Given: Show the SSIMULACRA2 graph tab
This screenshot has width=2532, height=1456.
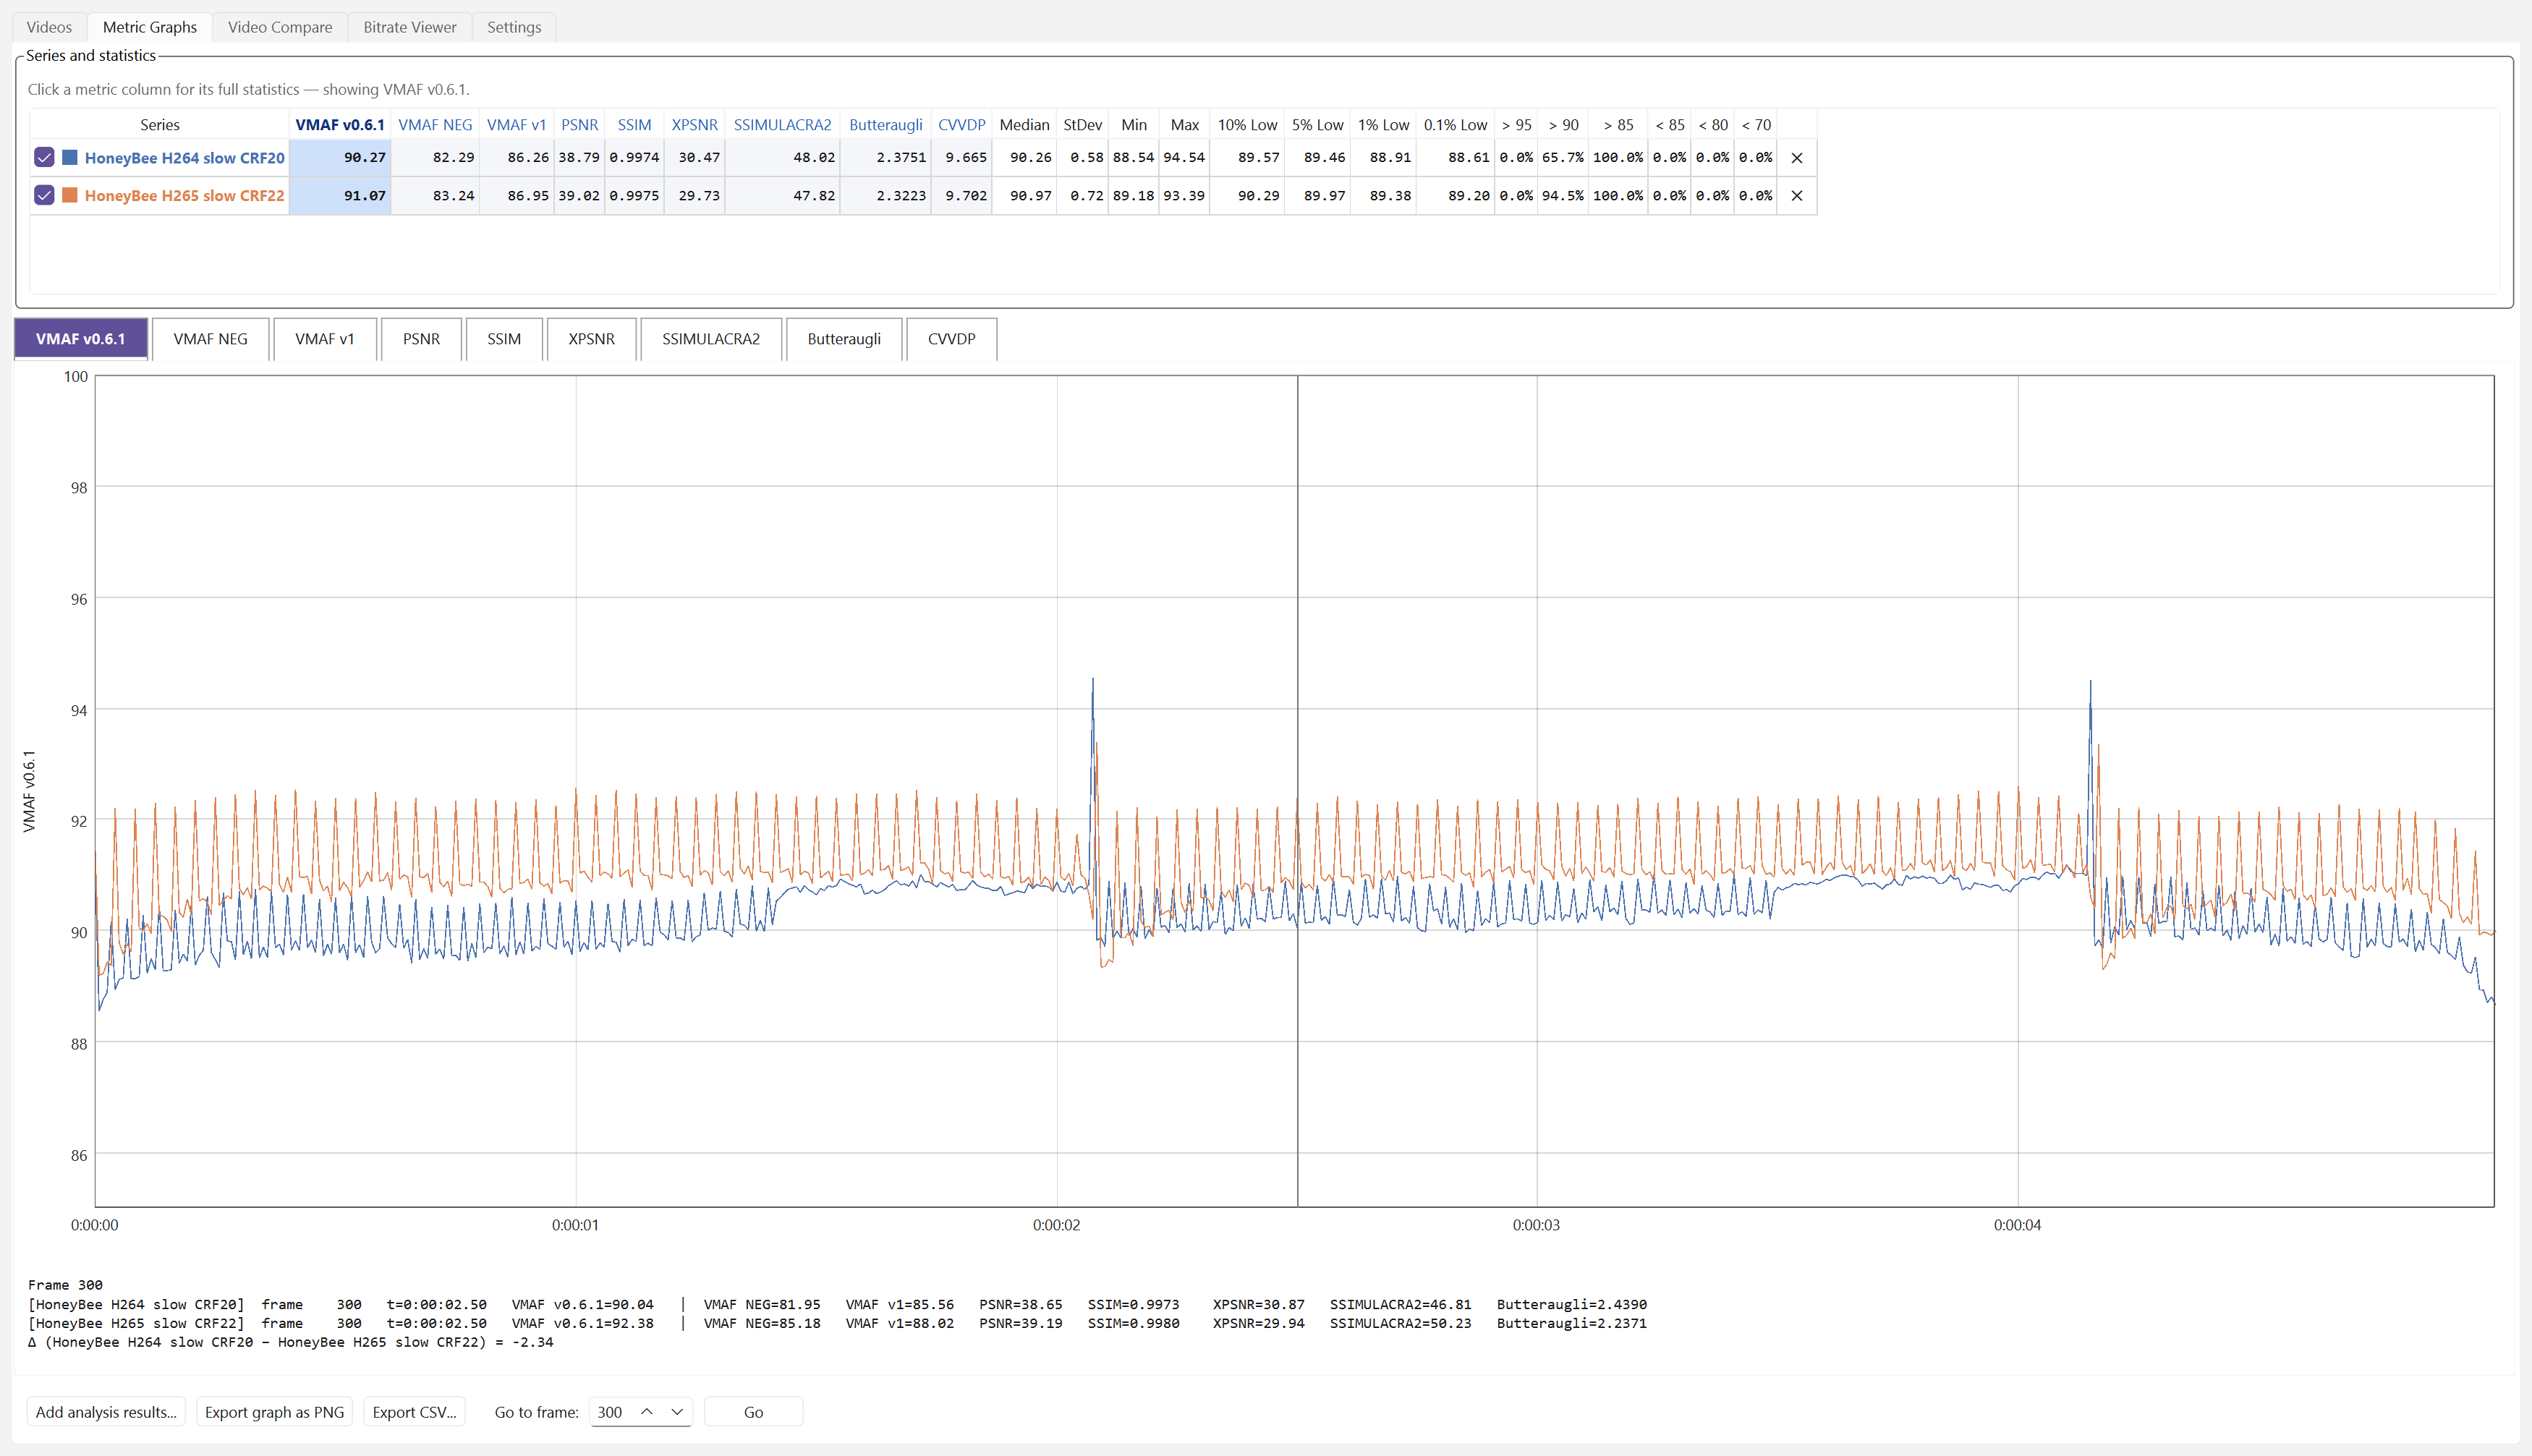Looking at the screenshot, I should [x=711, y=339].
